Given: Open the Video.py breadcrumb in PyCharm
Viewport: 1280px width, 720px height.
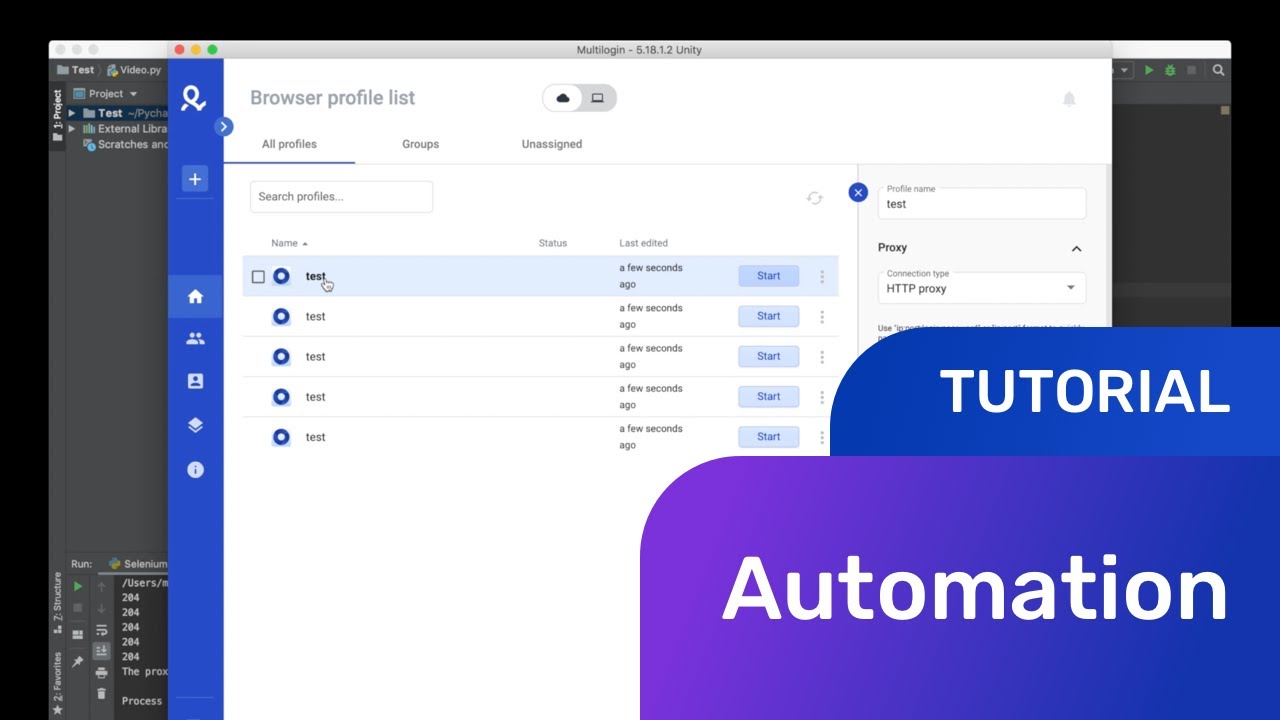Looking at the screenshot, I should pos(134,70).
